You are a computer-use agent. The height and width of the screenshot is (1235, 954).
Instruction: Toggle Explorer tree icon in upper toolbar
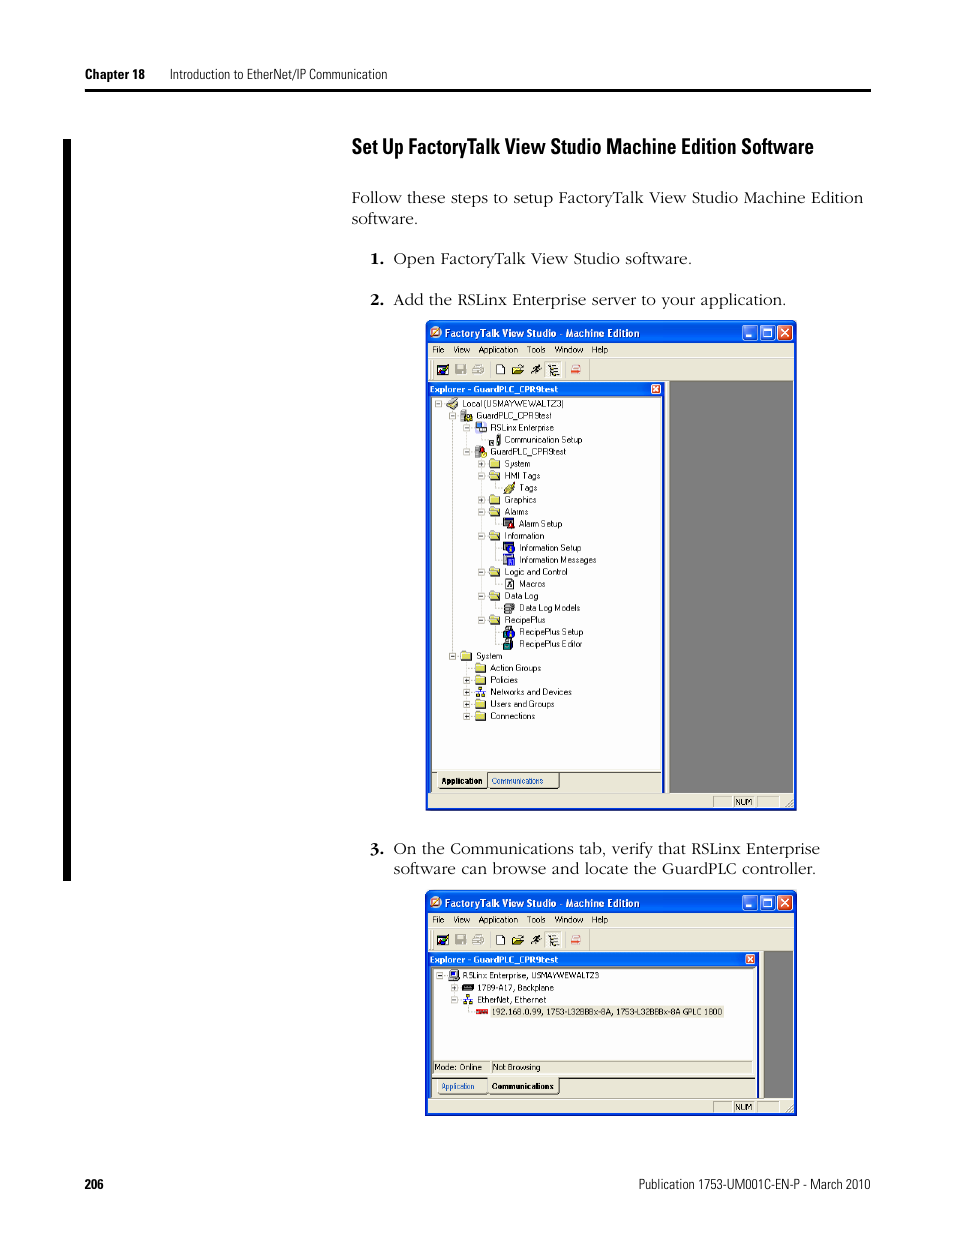tap(553, 369)
